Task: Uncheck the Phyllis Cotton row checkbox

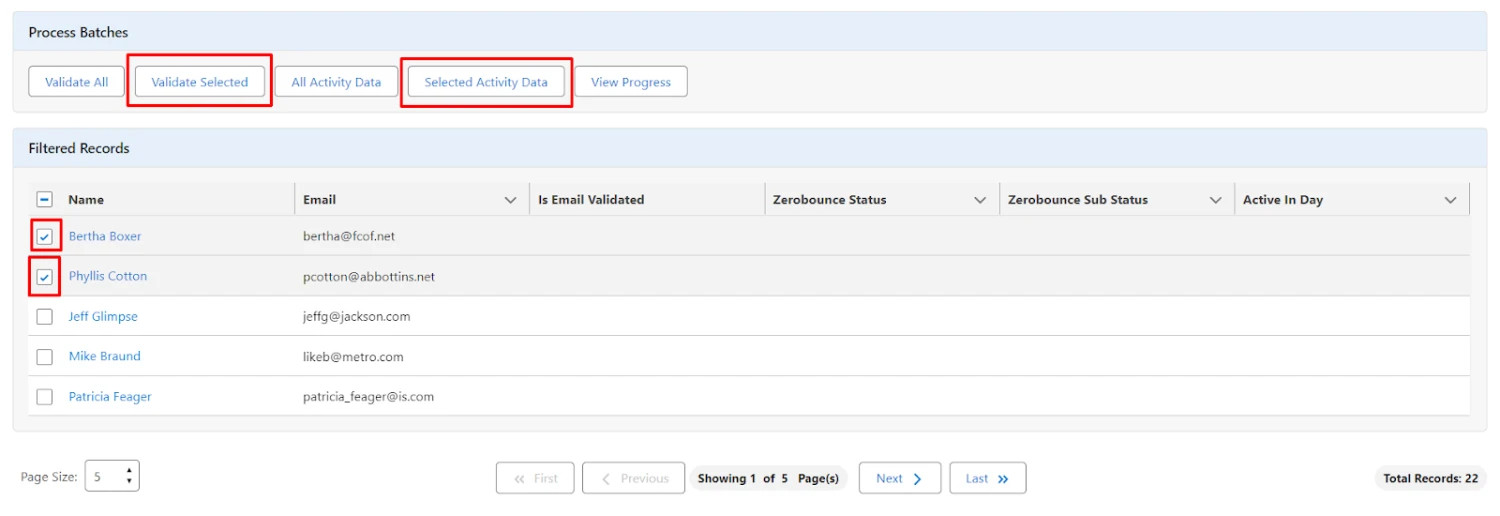Action: coord(45,277)
